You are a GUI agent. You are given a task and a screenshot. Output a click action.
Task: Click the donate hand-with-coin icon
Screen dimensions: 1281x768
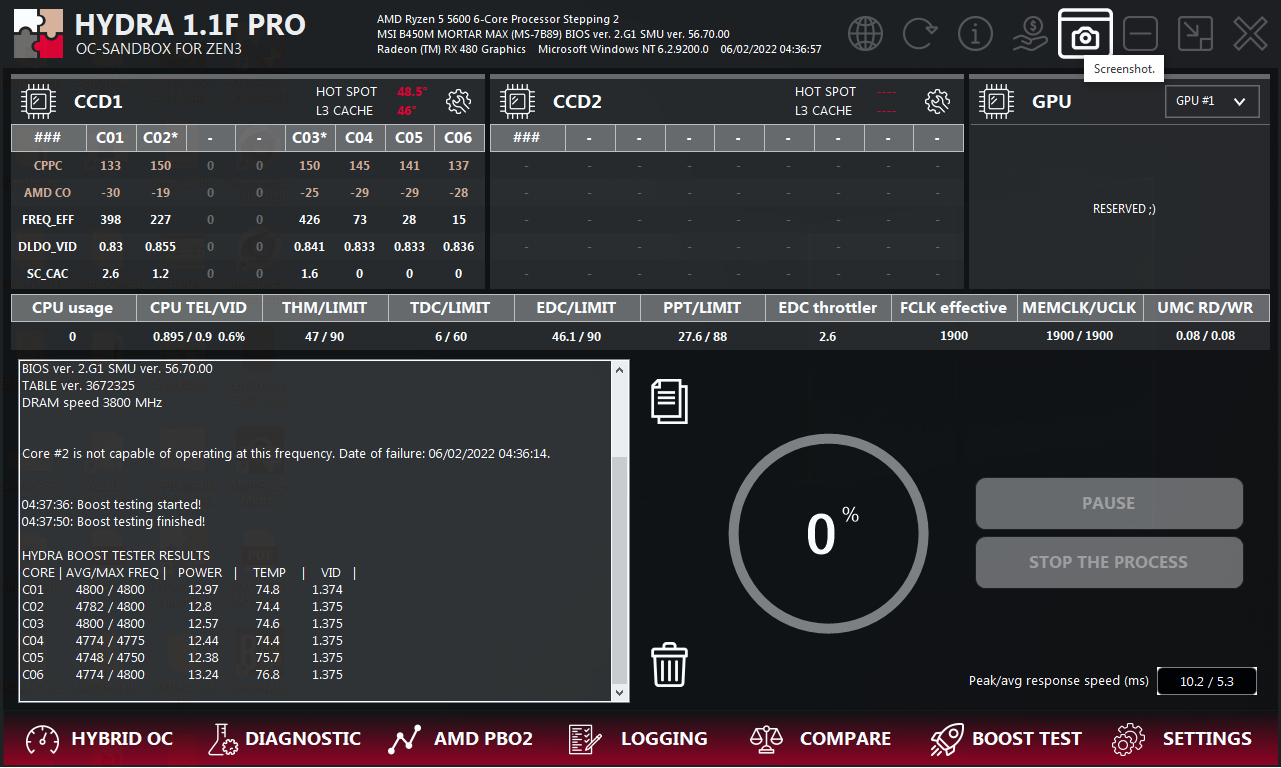1030,33
